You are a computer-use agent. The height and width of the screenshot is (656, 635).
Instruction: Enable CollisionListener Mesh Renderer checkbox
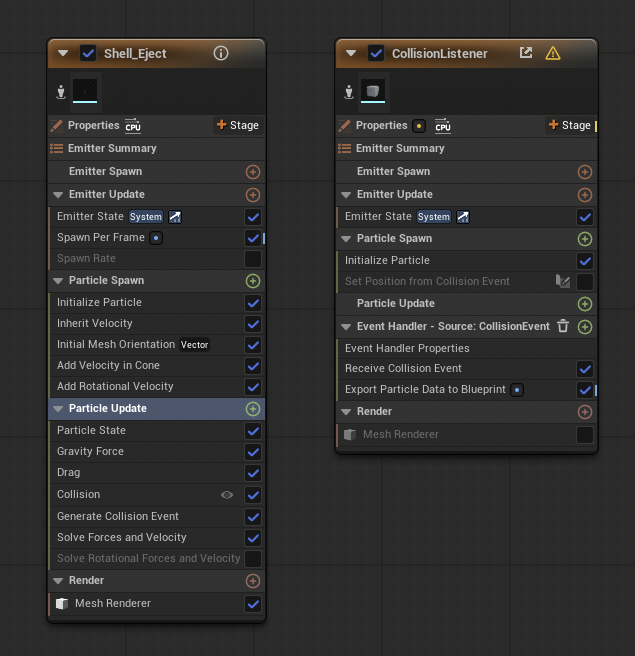tap(585, 435)
